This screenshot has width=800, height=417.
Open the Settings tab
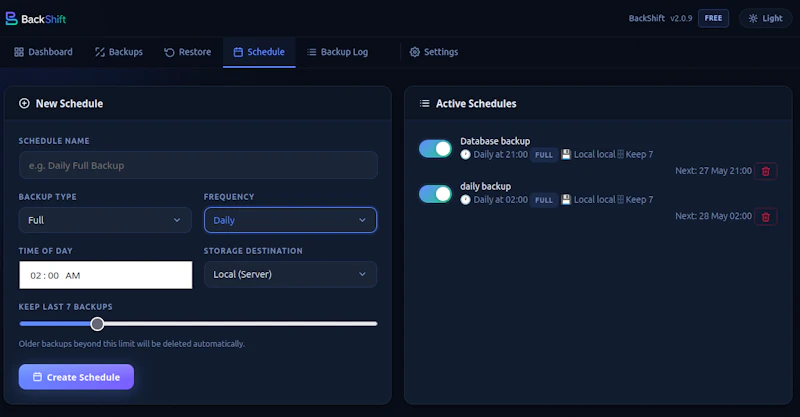coord(434,52)
